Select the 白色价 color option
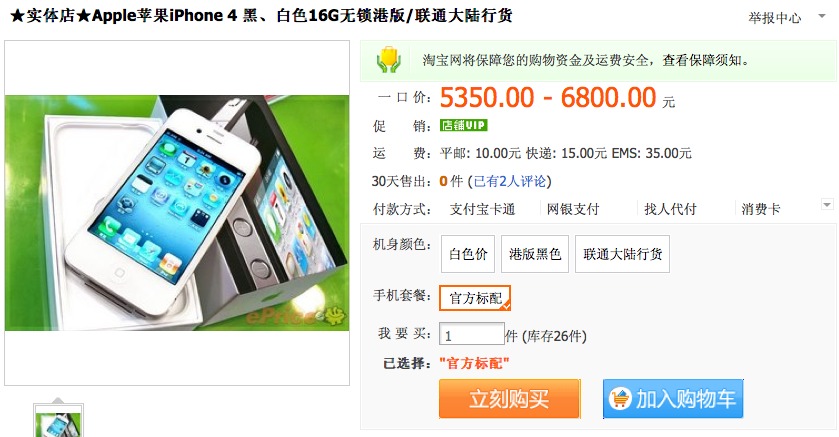Screen dimensions: 839x437 468,254
